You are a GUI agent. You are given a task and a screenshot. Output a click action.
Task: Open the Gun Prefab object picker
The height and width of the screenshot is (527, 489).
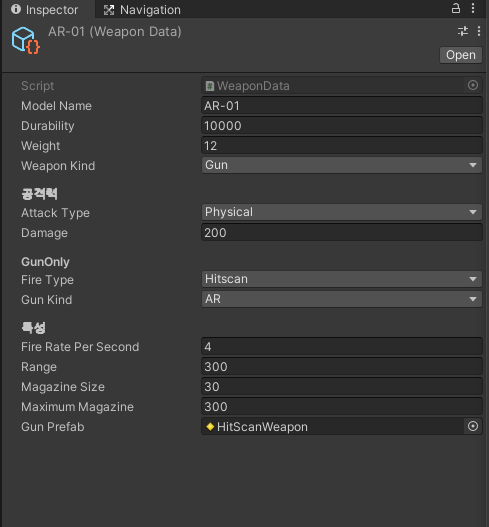pos(473,426)
